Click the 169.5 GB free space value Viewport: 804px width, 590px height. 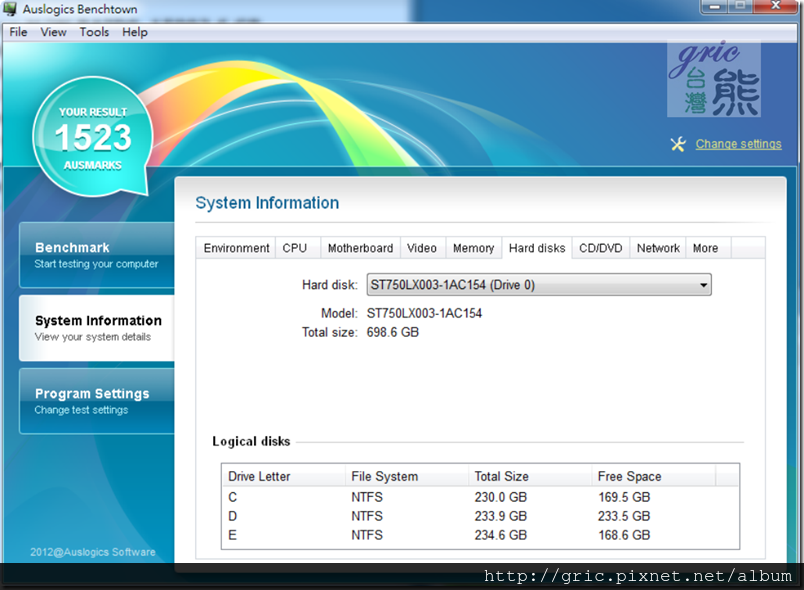624,497
